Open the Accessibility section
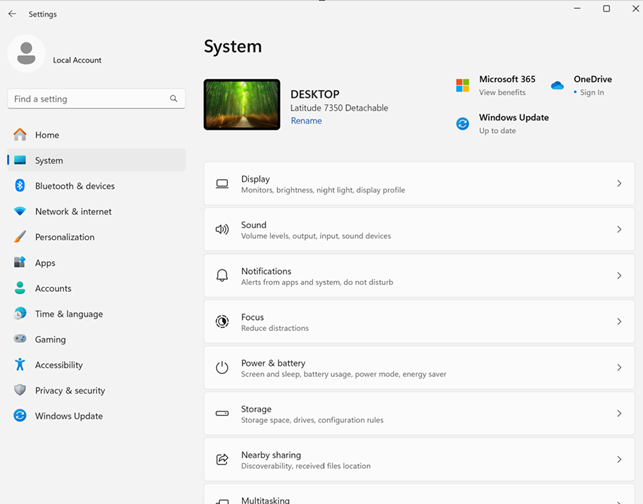The height and width of the screenshot is (504, 643). pyautogui.click(x=96, y=365)
